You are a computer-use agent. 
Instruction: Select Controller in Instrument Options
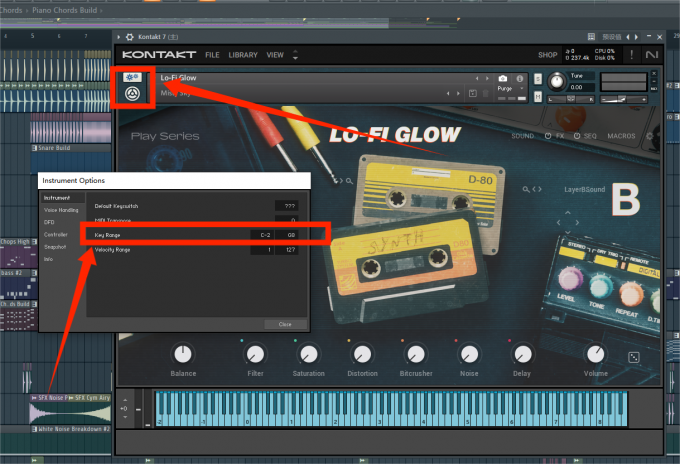56,235
